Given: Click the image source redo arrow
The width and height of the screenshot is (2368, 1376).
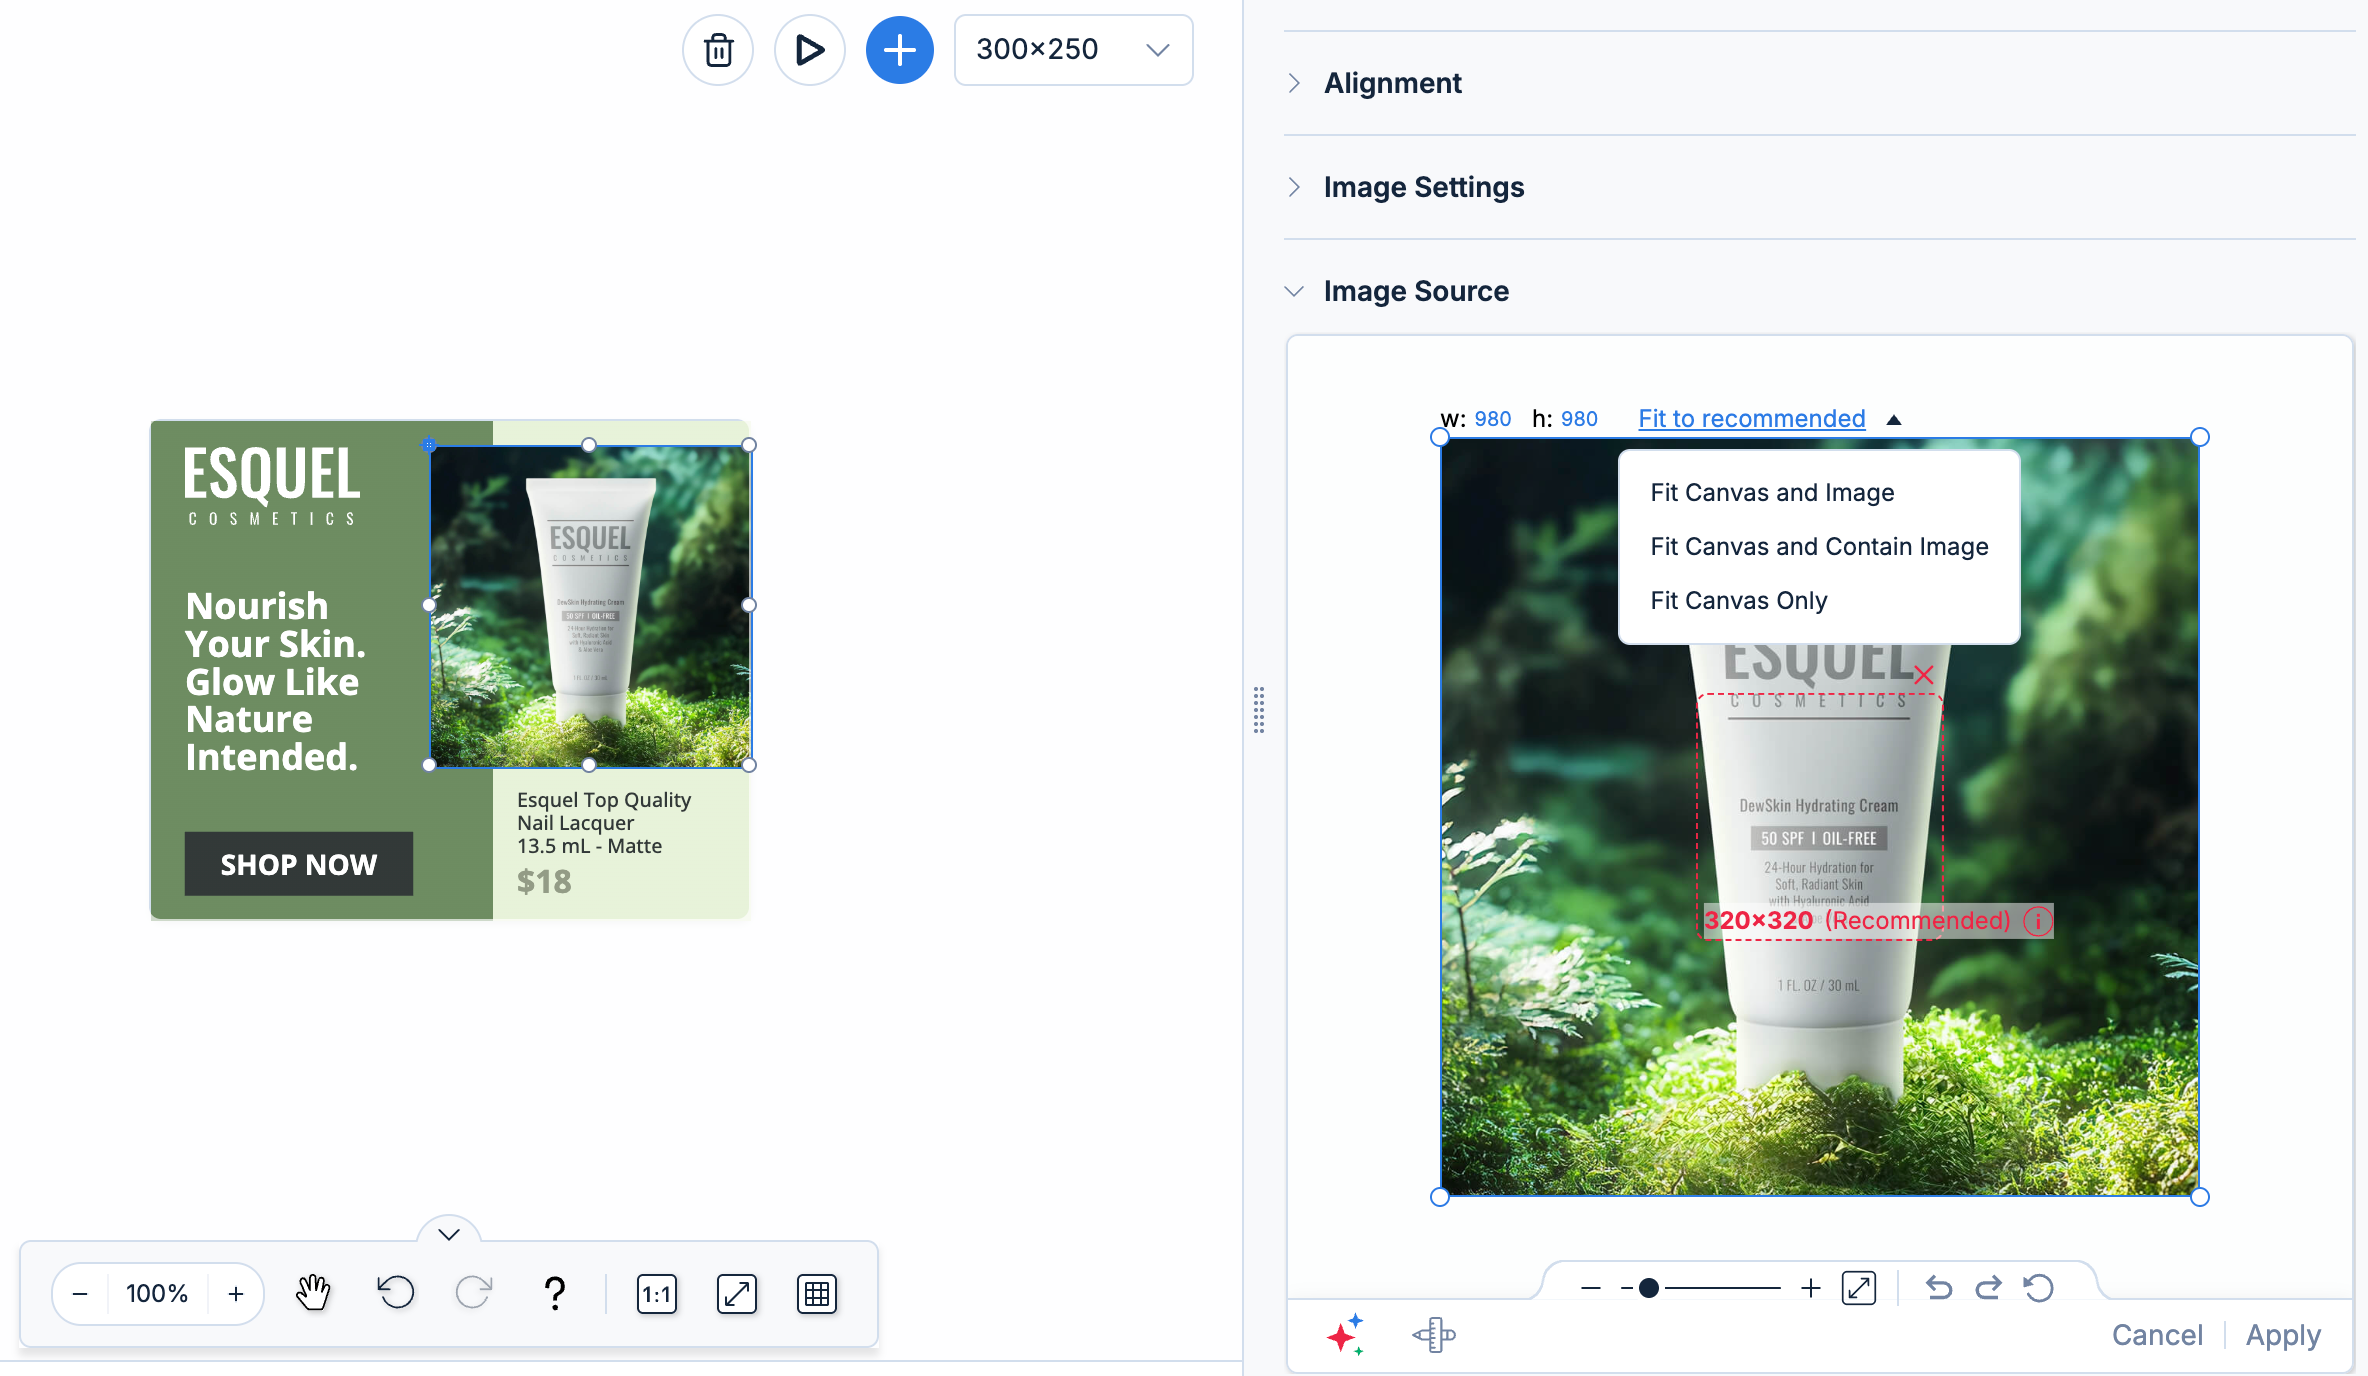Looking at the screenshot, I should coord(1988,1288).
